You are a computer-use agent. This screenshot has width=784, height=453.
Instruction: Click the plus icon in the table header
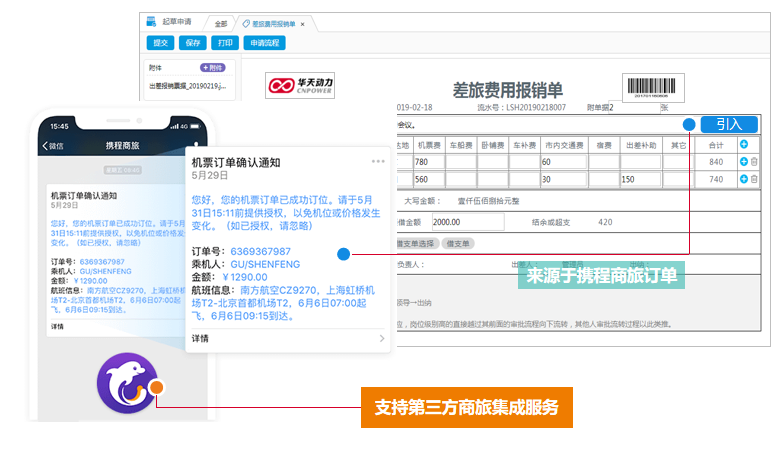pyautogui.click(x=743, y=145)
